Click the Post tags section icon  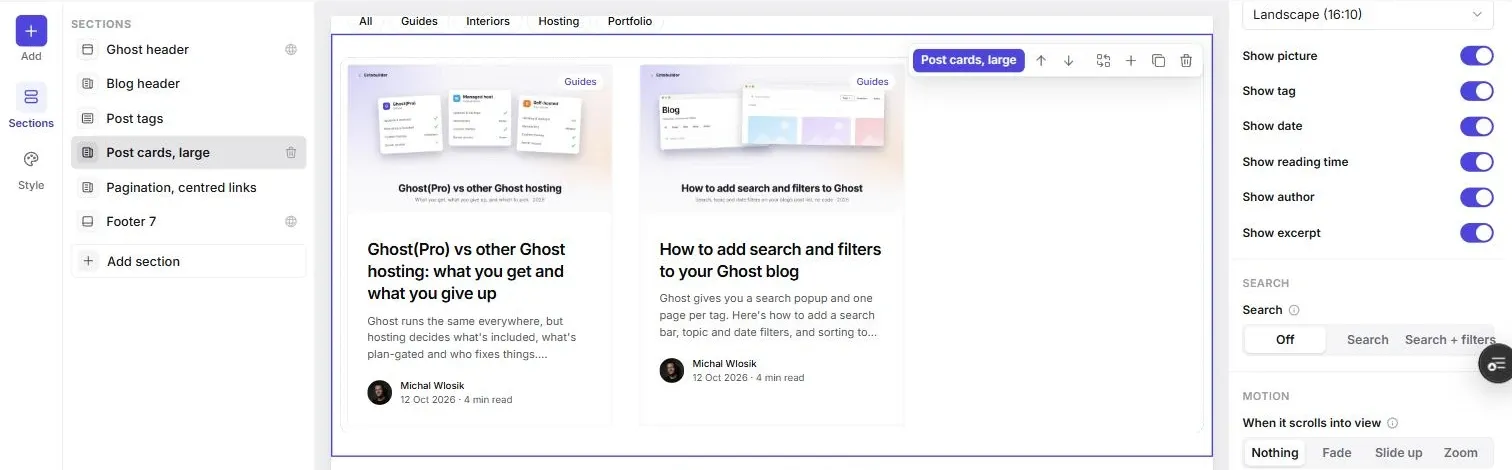click(88, 118)
